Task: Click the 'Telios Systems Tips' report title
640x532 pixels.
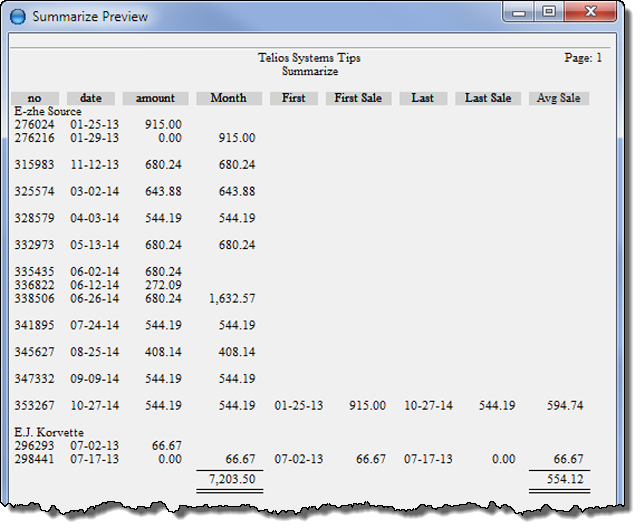Action: (x=309, y=58)
